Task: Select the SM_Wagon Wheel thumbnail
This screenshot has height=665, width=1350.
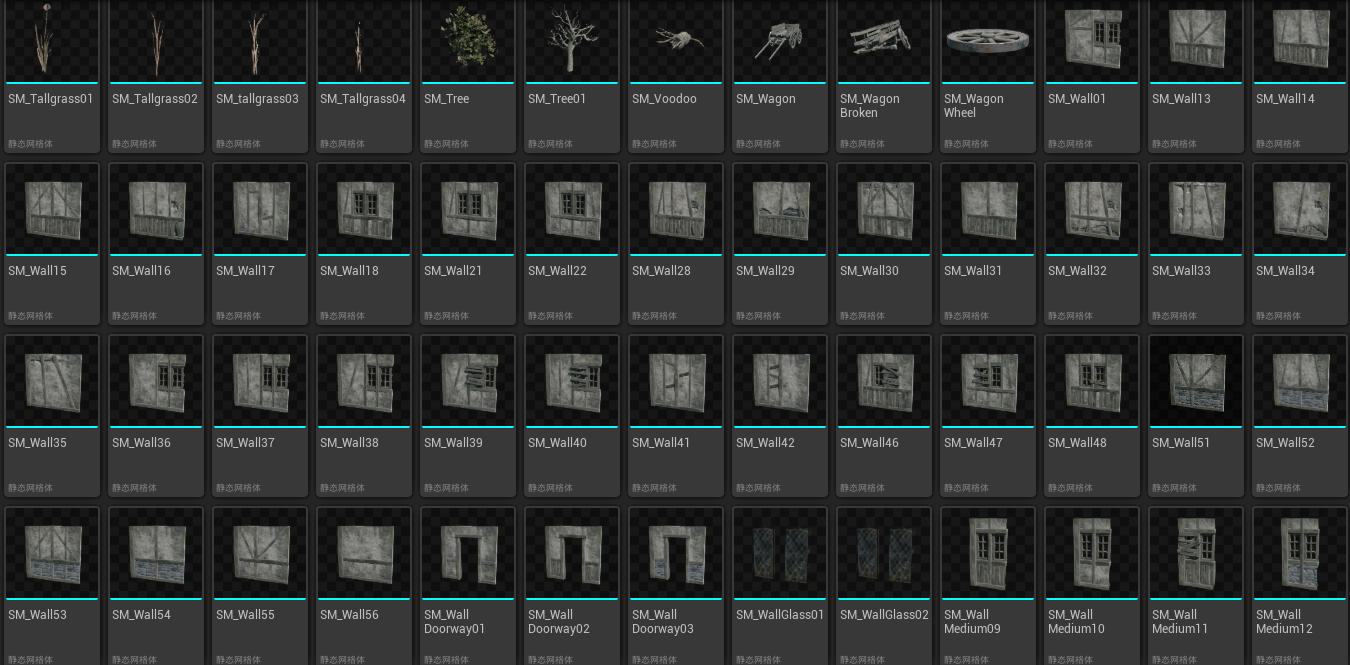Action: [988, 41]
